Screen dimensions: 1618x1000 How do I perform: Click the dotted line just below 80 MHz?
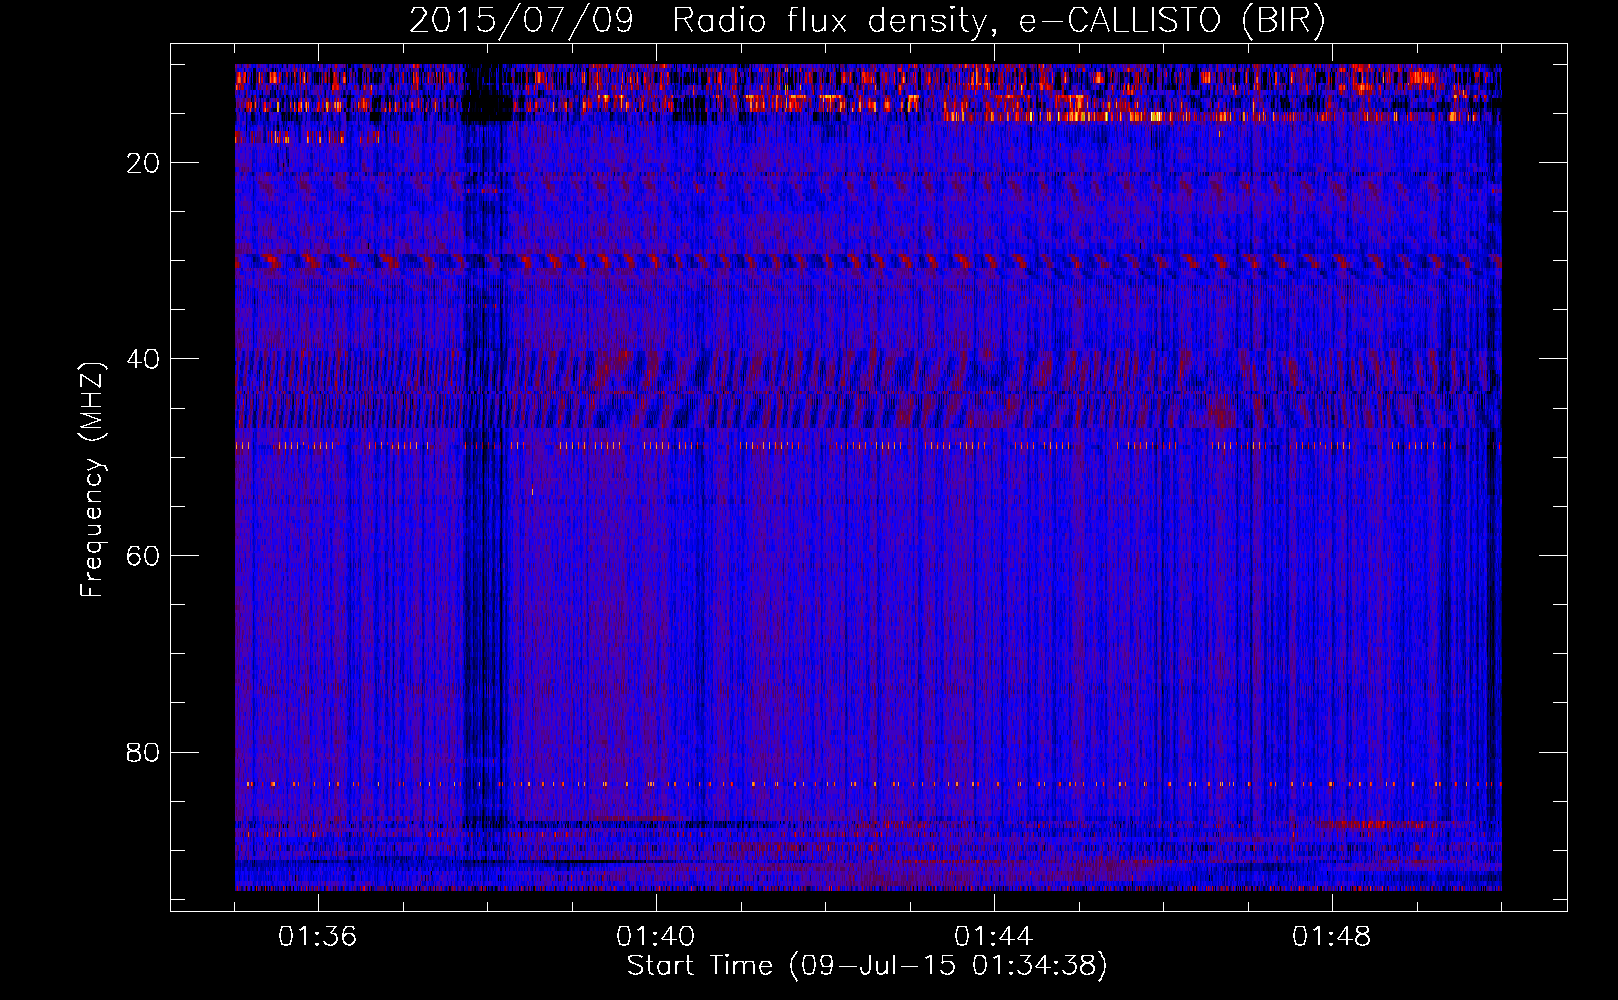800,784
